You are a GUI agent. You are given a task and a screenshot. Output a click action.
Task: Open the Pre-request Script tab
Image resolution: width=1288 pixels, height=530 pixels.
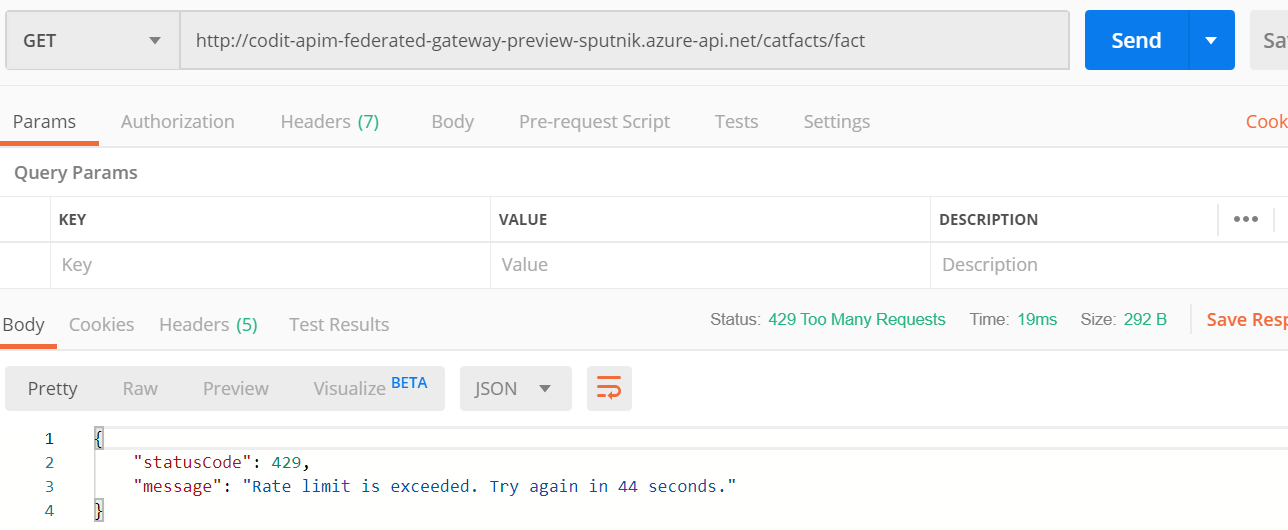coord(594,122)
